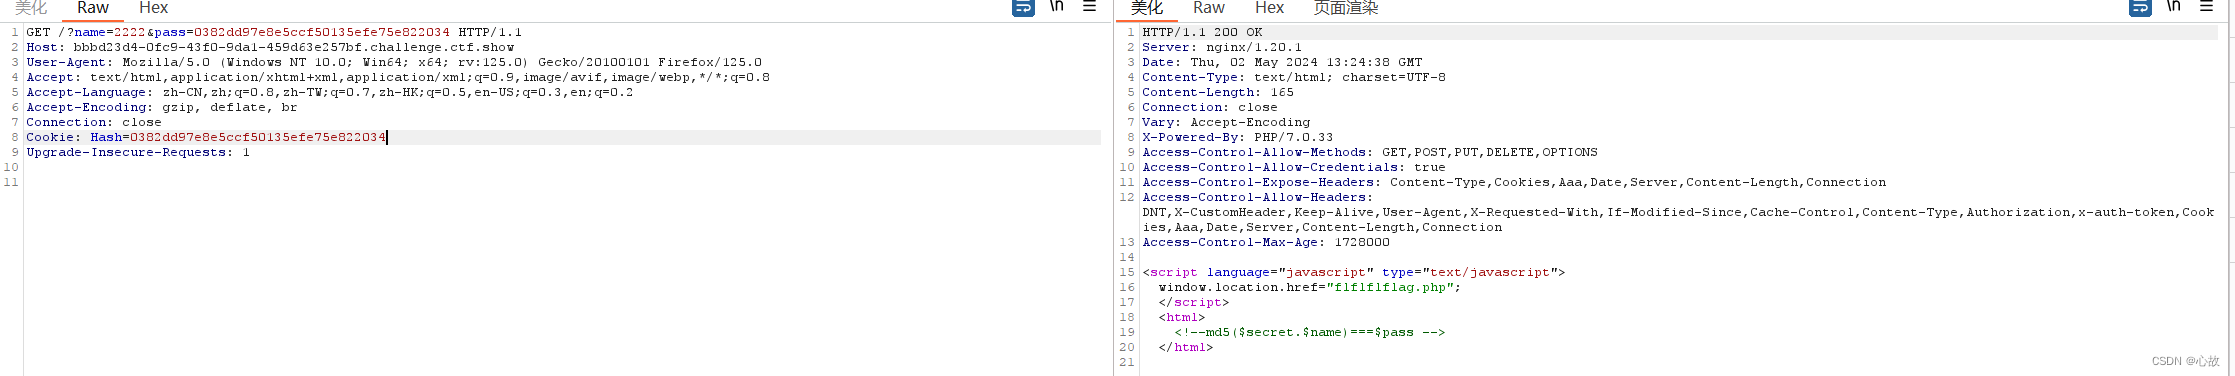Click the Content-Length: 165 line
The width and height of the screenshot is (2235, 376).
(1218, 92)
